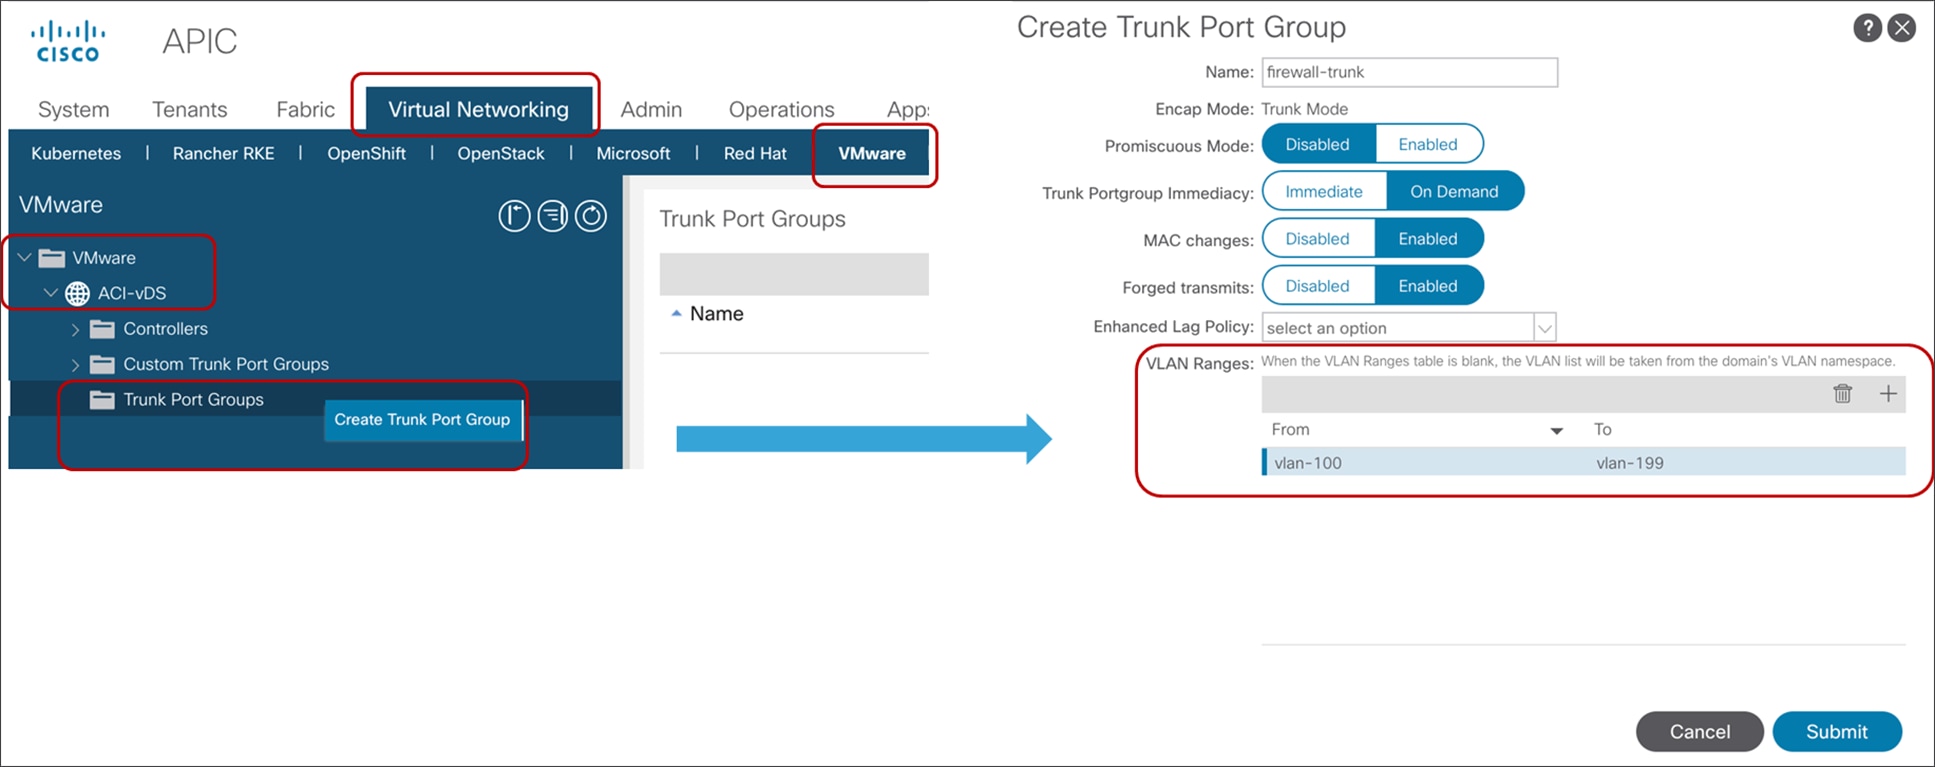This screenshot has width=1935, height=767.
Task: Select the VMware submenu
Action: (x=872, y=153)
